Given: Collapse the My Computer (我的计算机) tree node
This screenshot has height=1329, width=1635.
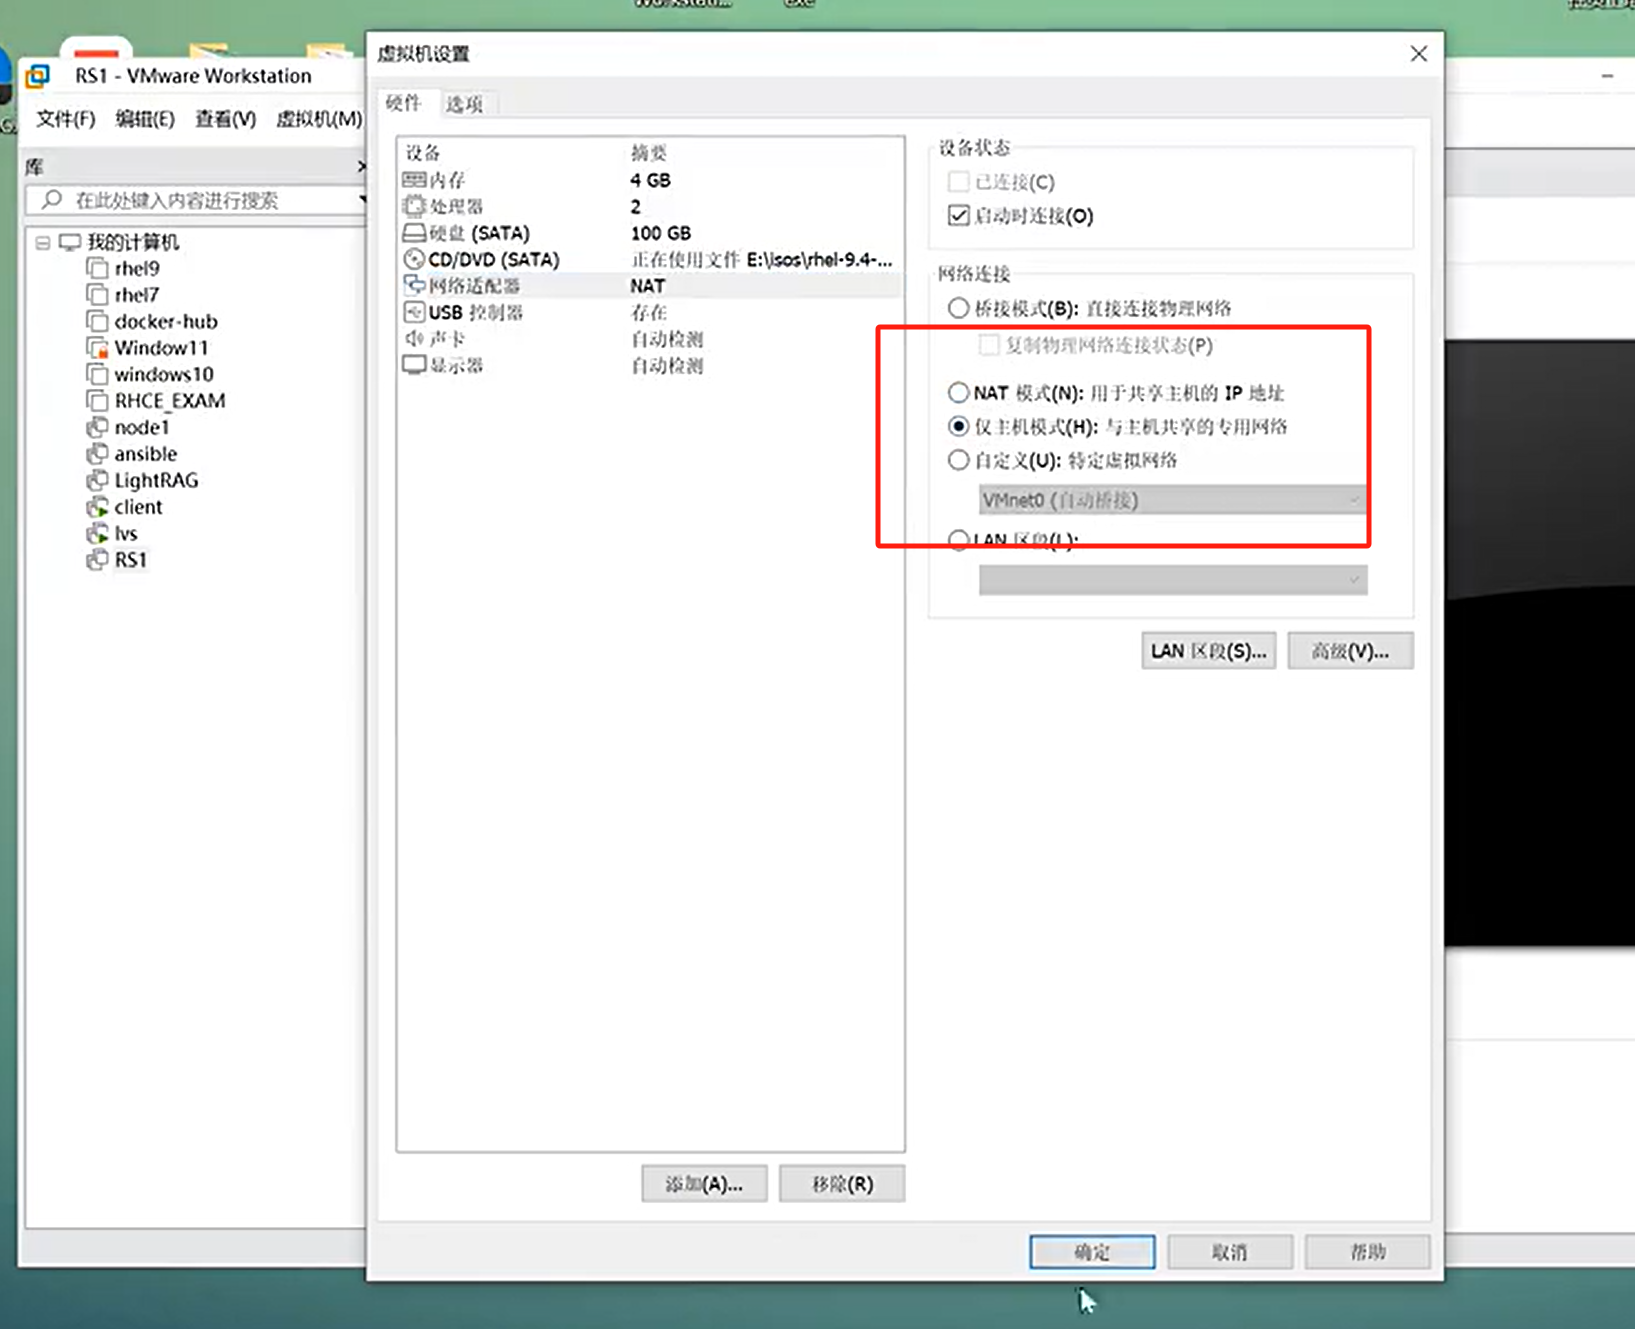Looking at the screenshot, I should pyautogui.click(x=42, y=242).
